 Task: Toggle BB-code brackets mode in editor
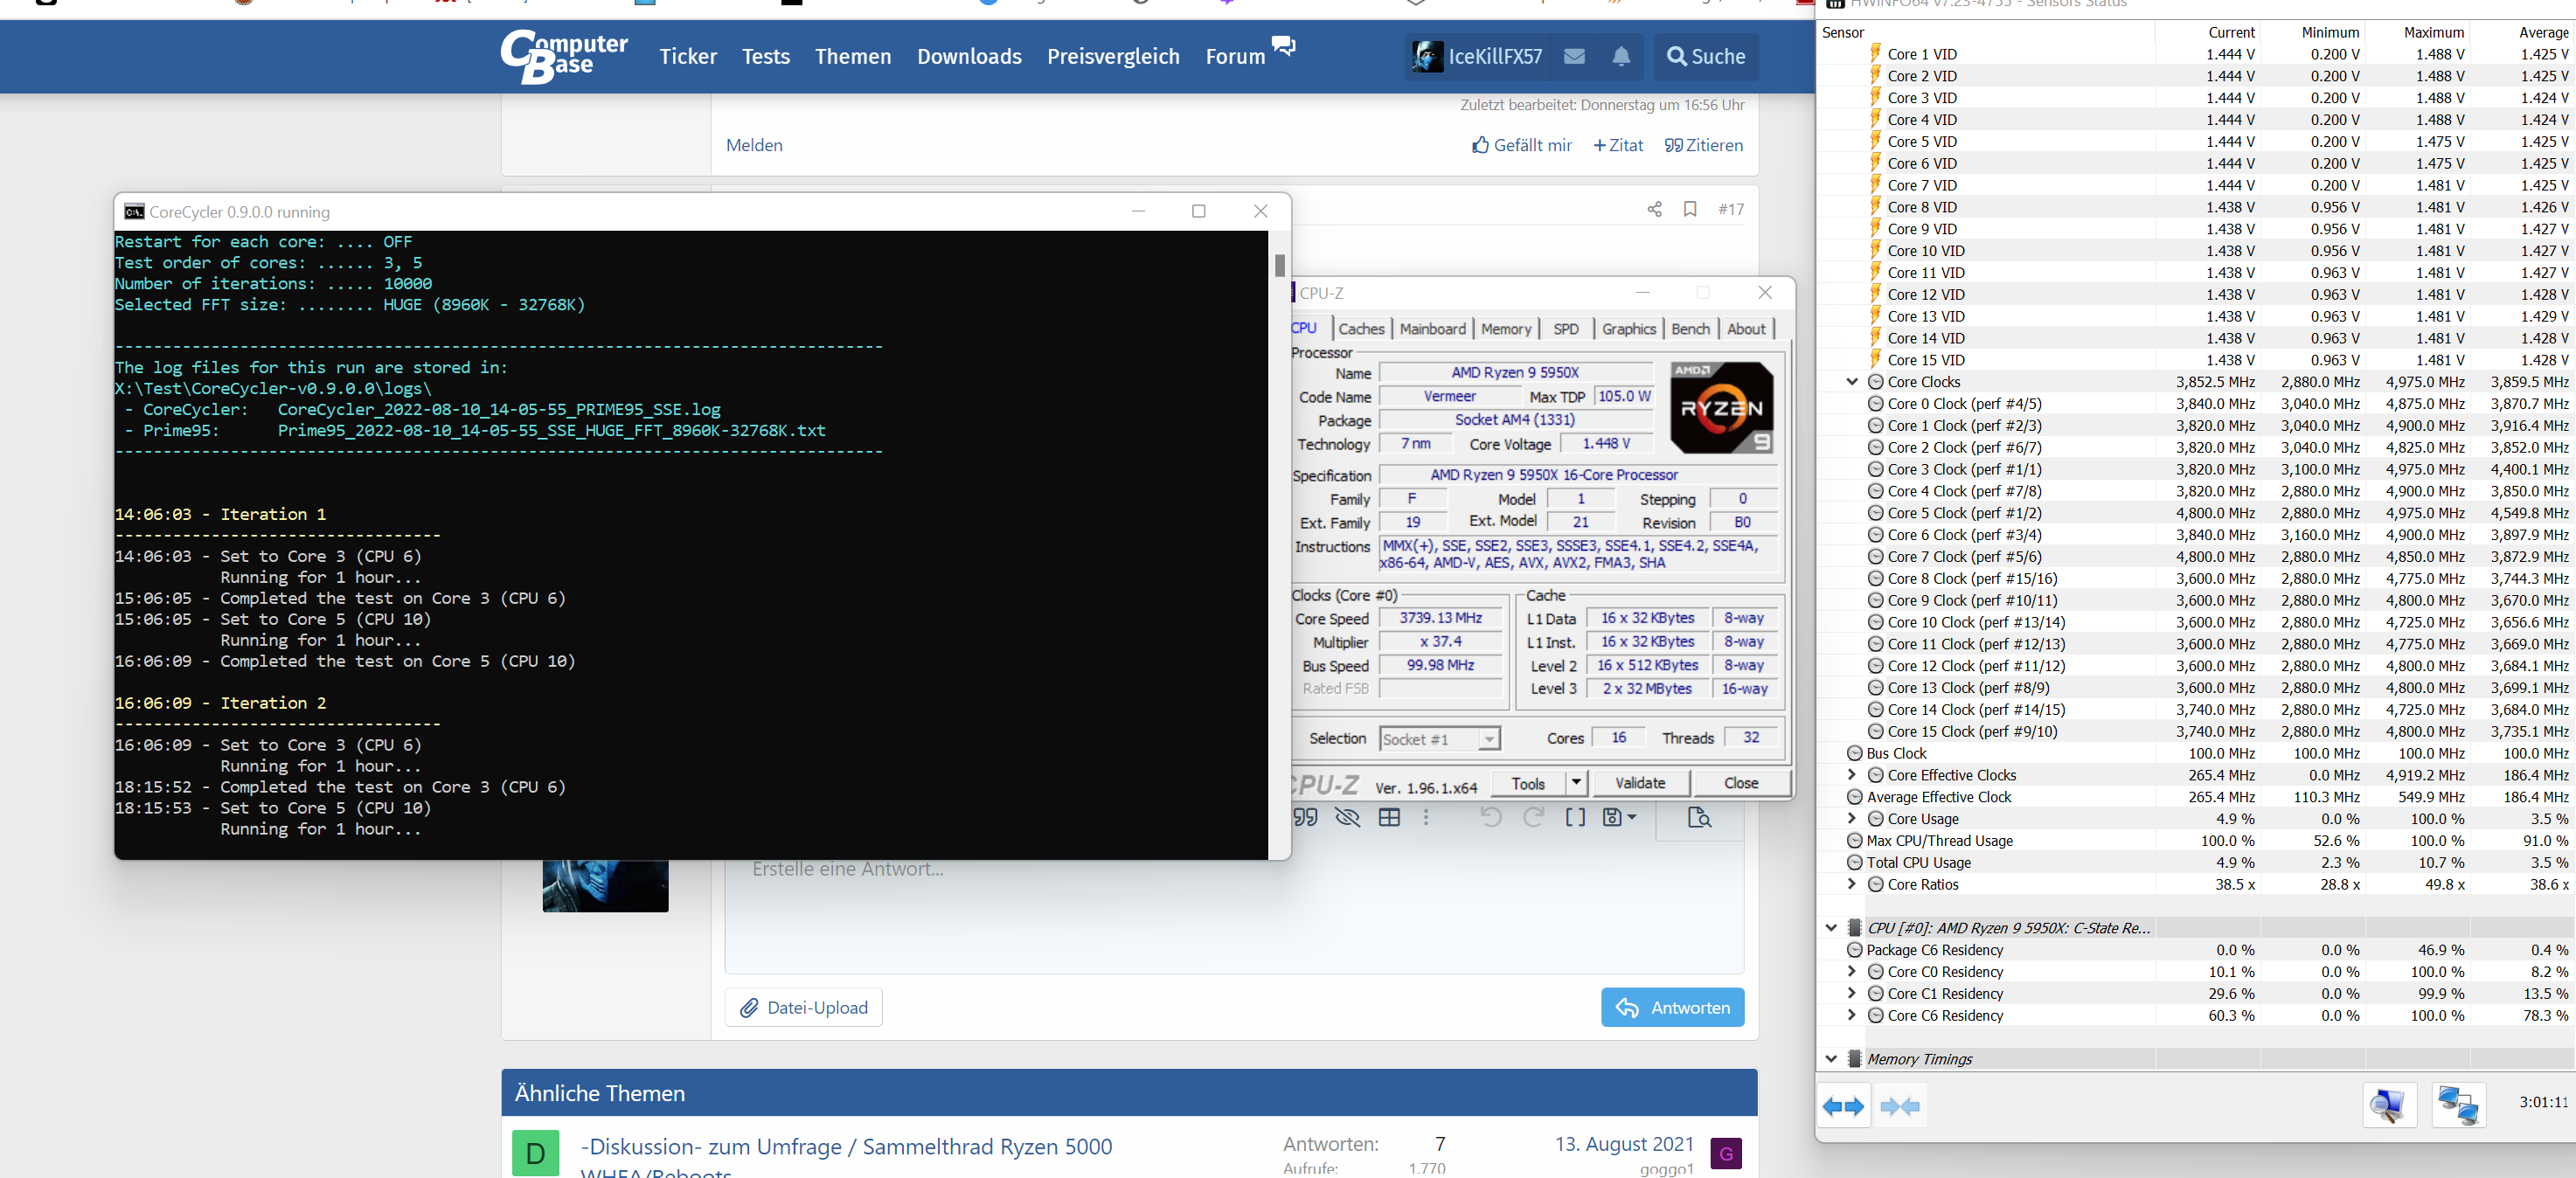coord(1575,817)
